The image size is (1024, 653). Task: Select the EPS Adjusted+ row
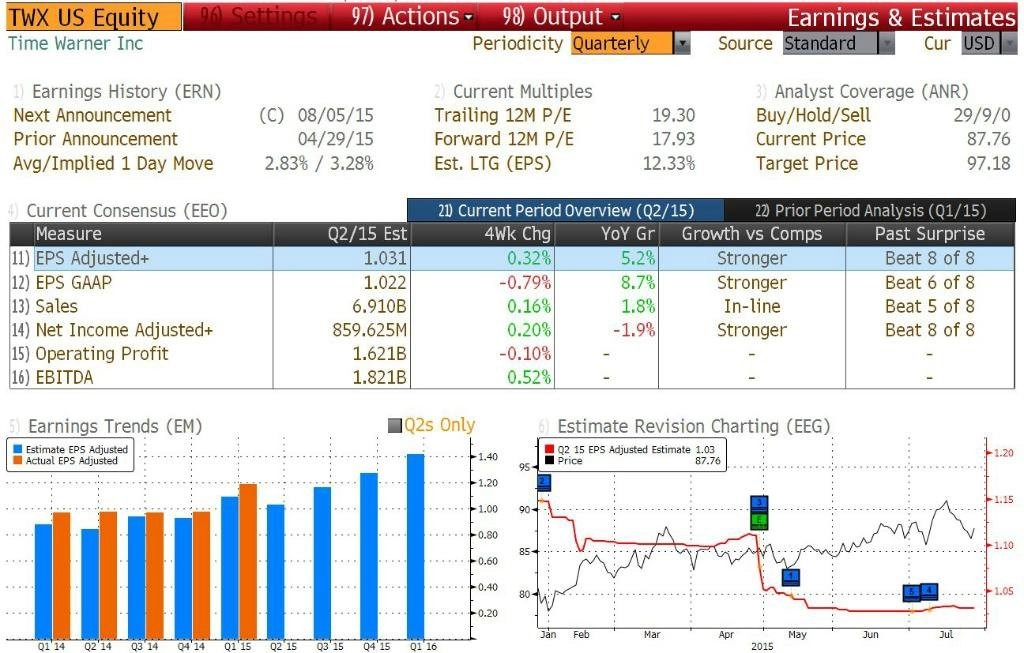512,259
